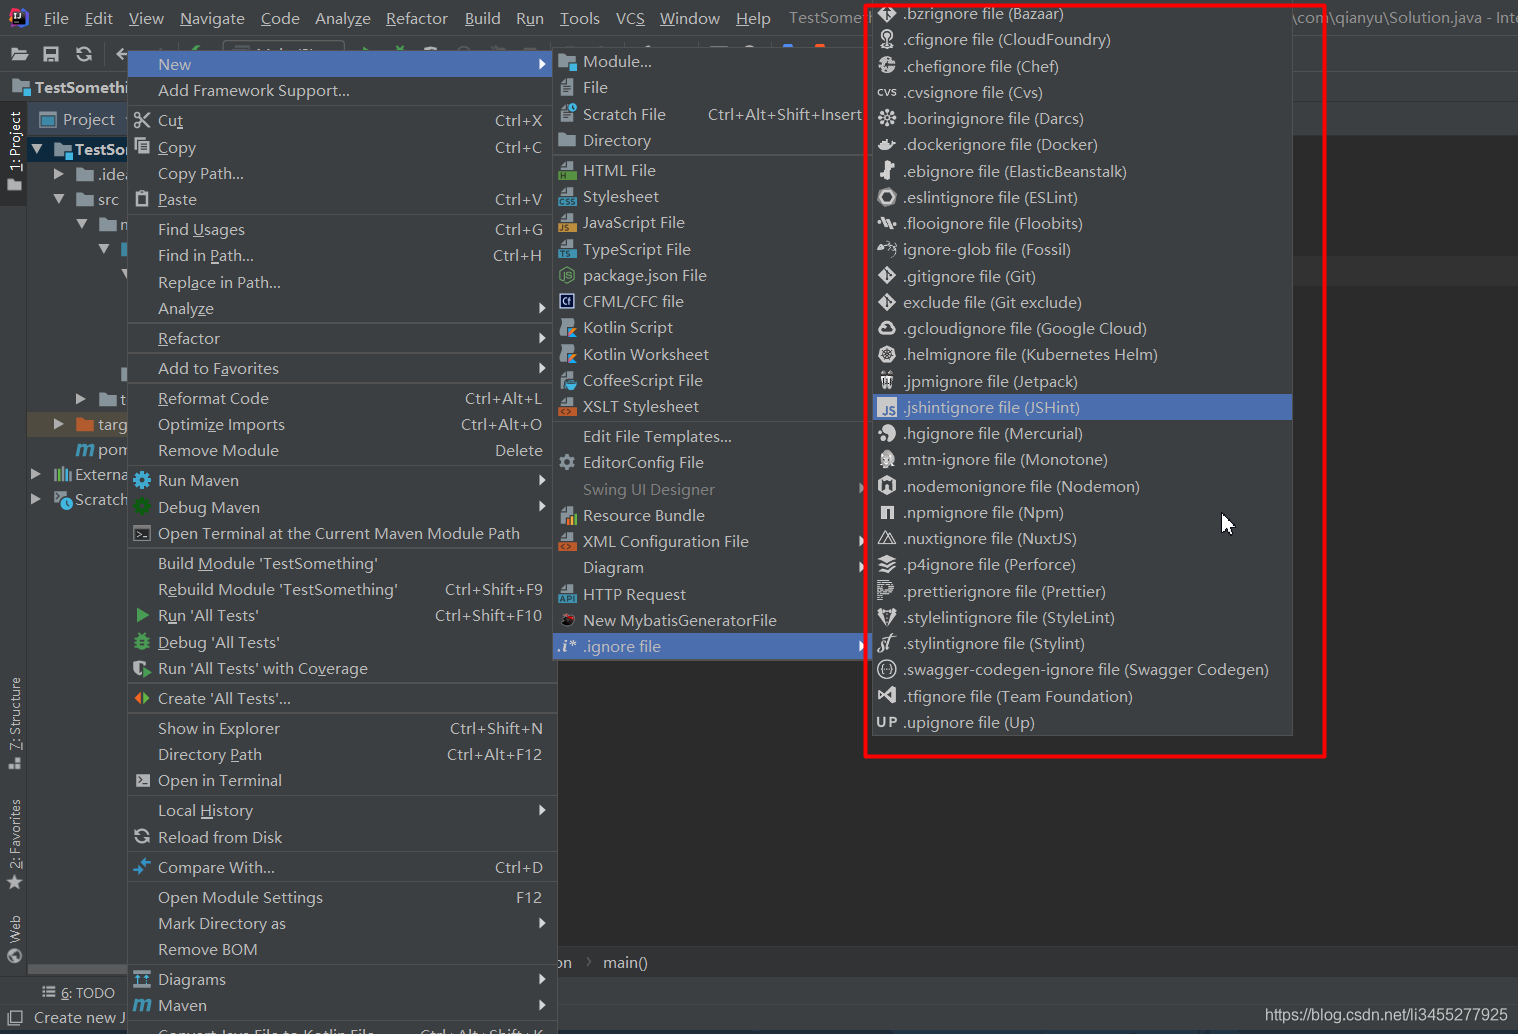Click the .swagger-codegen-ignore icon
Screen dimensions: 1518x1034
tap(887, 669)
